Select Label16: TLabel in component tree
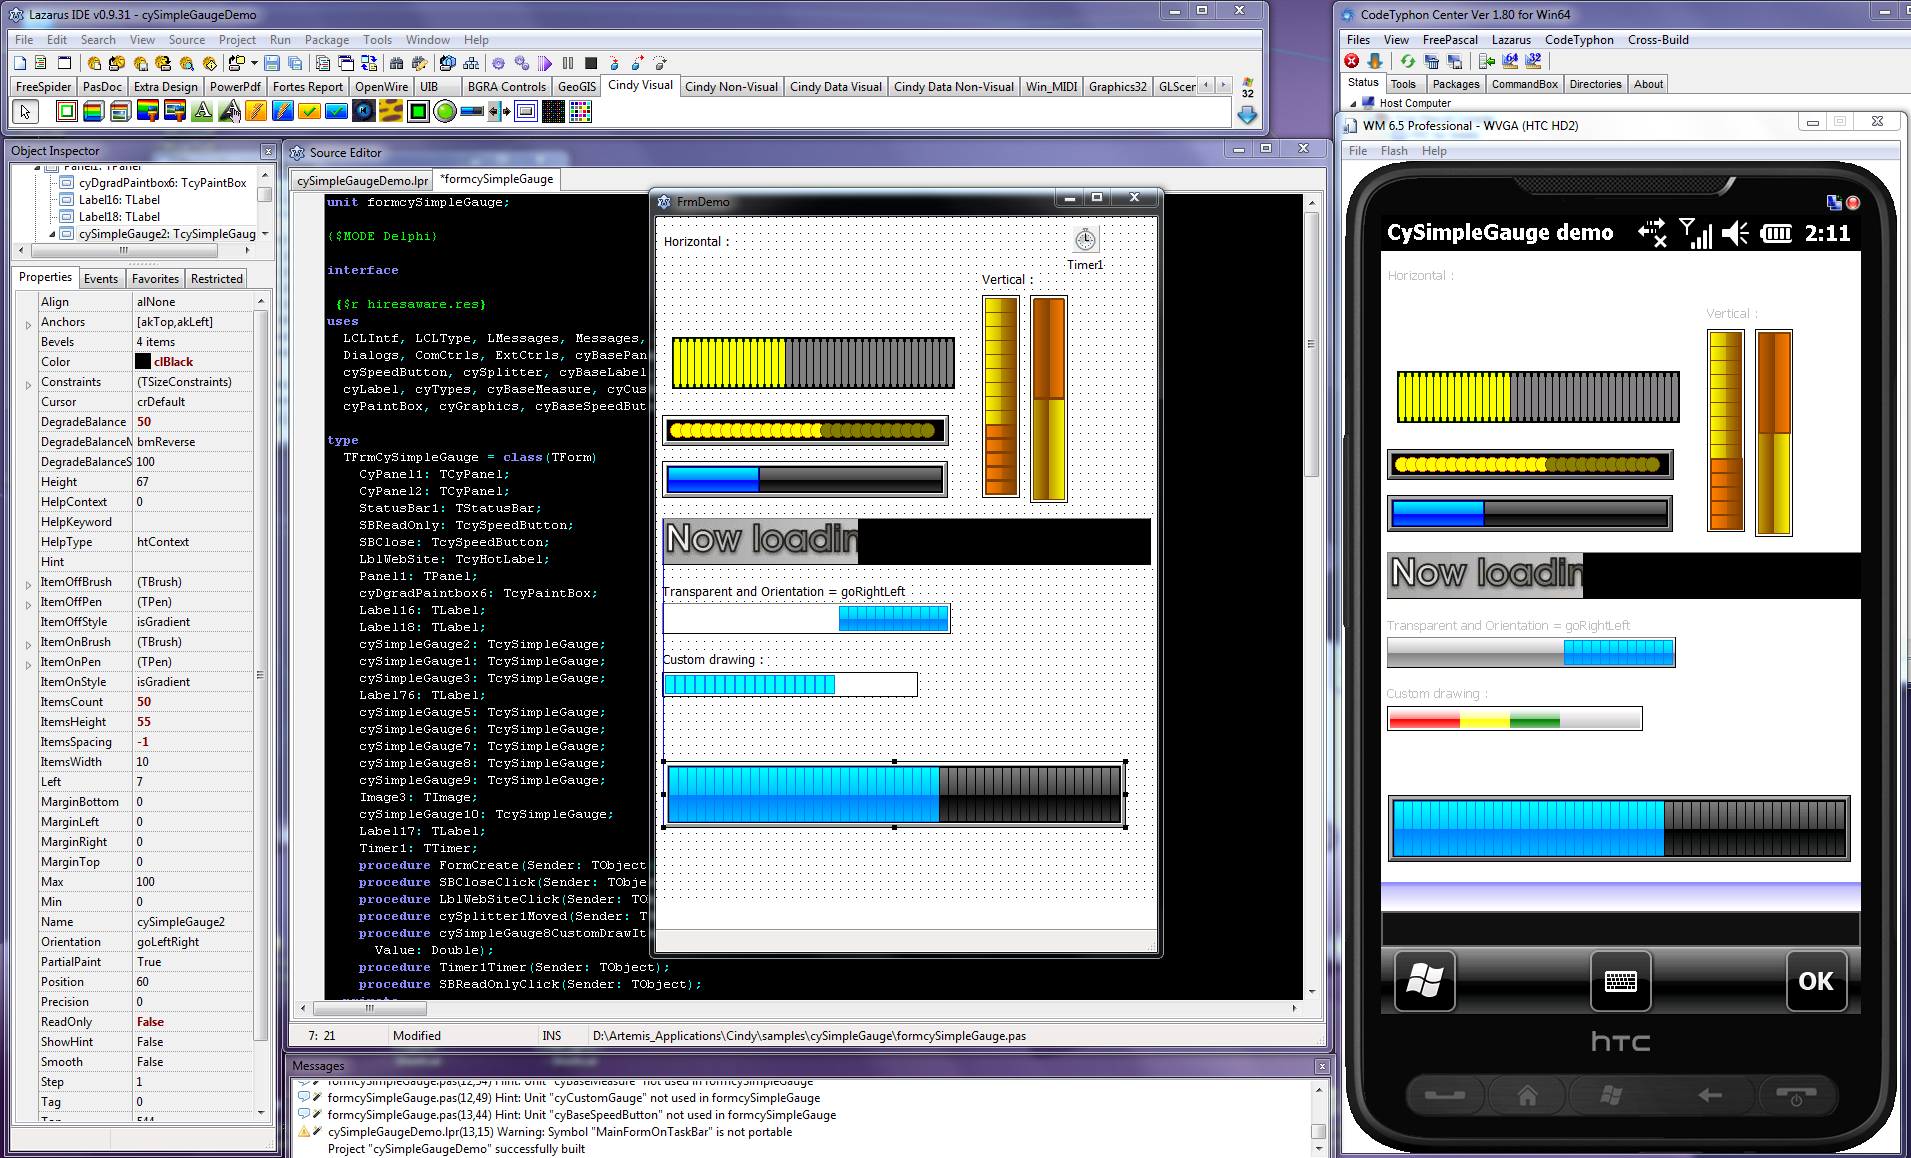1911x1158 pixels. click(119, 200)
